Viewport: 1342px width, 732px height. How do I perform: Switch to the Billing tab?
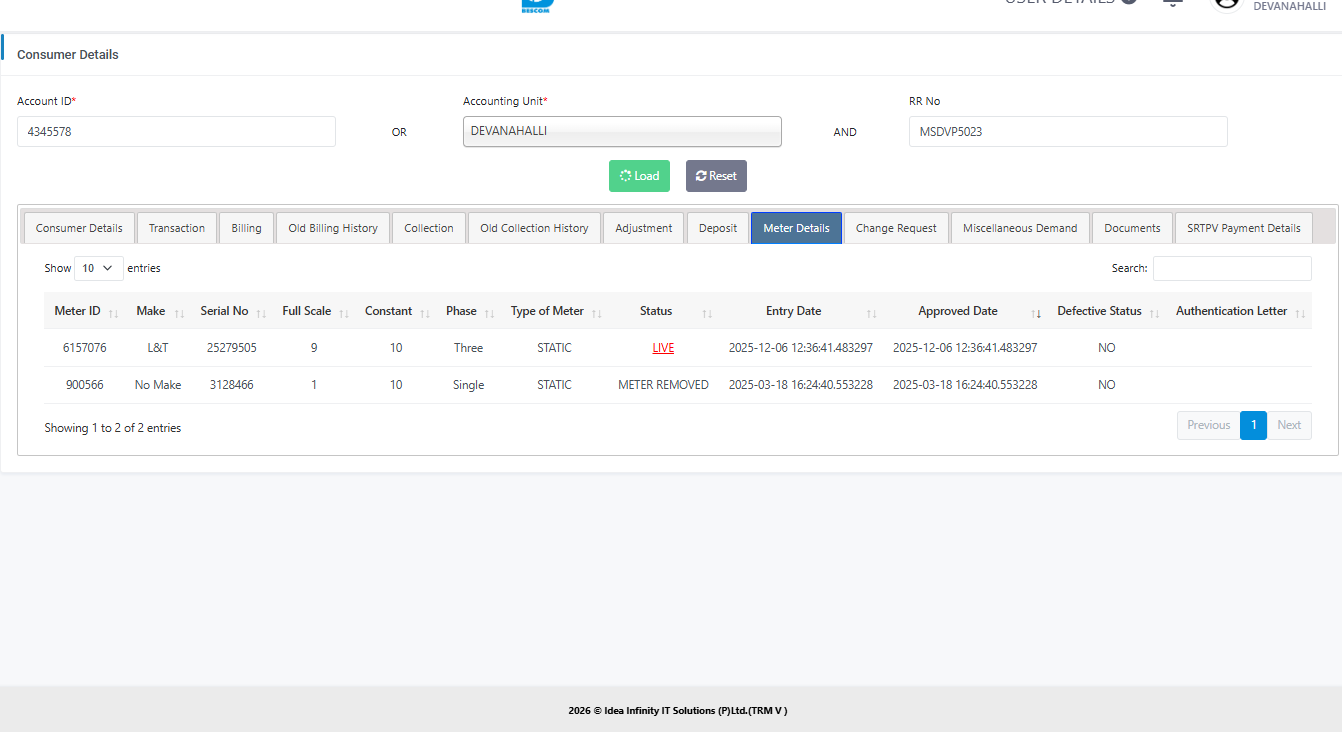coord(246,228)
